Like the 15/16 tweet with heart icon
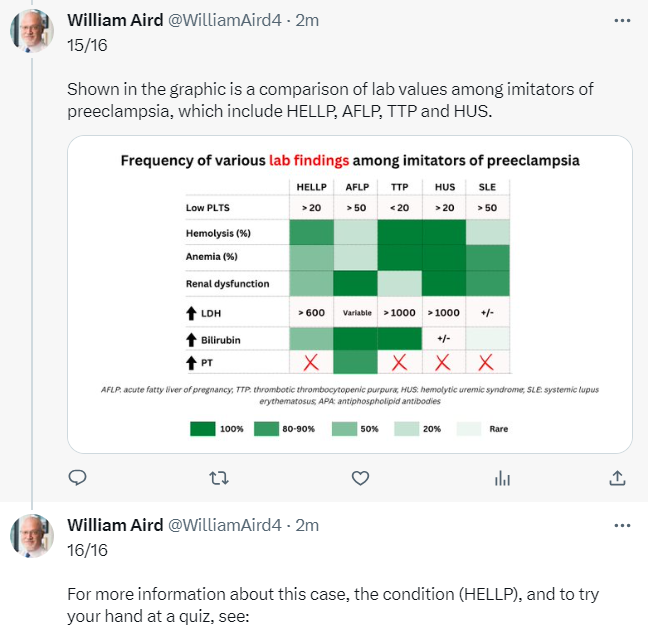The image size is (648, 629). [x=360, y=478]
